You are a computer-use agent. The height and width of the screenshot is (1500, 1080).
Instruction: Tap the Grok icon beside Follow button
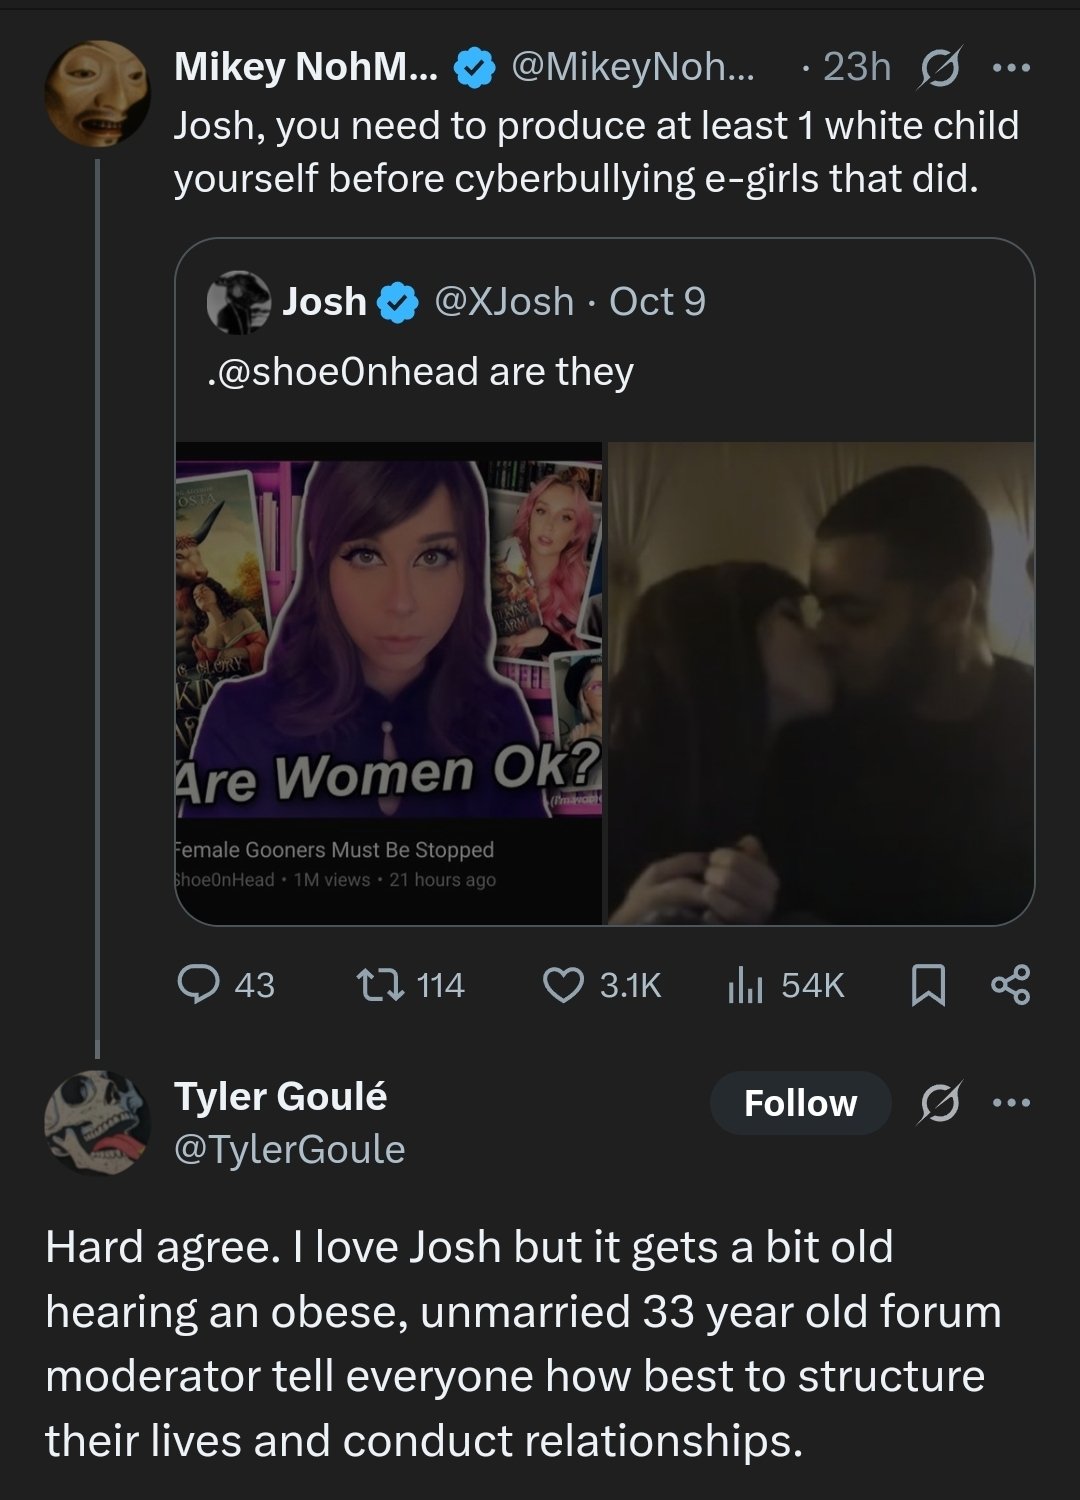tap(938, 1103)
